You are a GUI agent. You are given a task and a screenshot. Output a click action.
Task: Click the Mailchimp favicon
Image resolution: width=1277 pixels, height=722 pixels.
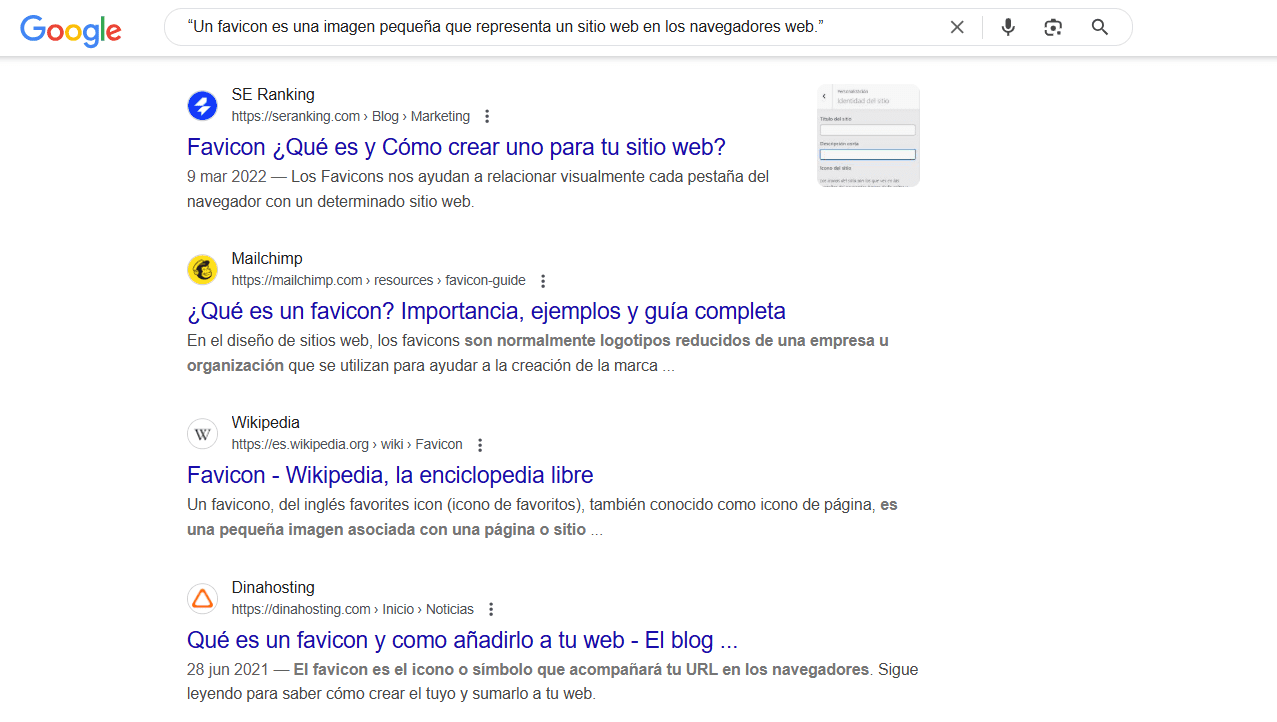(203, 269)
